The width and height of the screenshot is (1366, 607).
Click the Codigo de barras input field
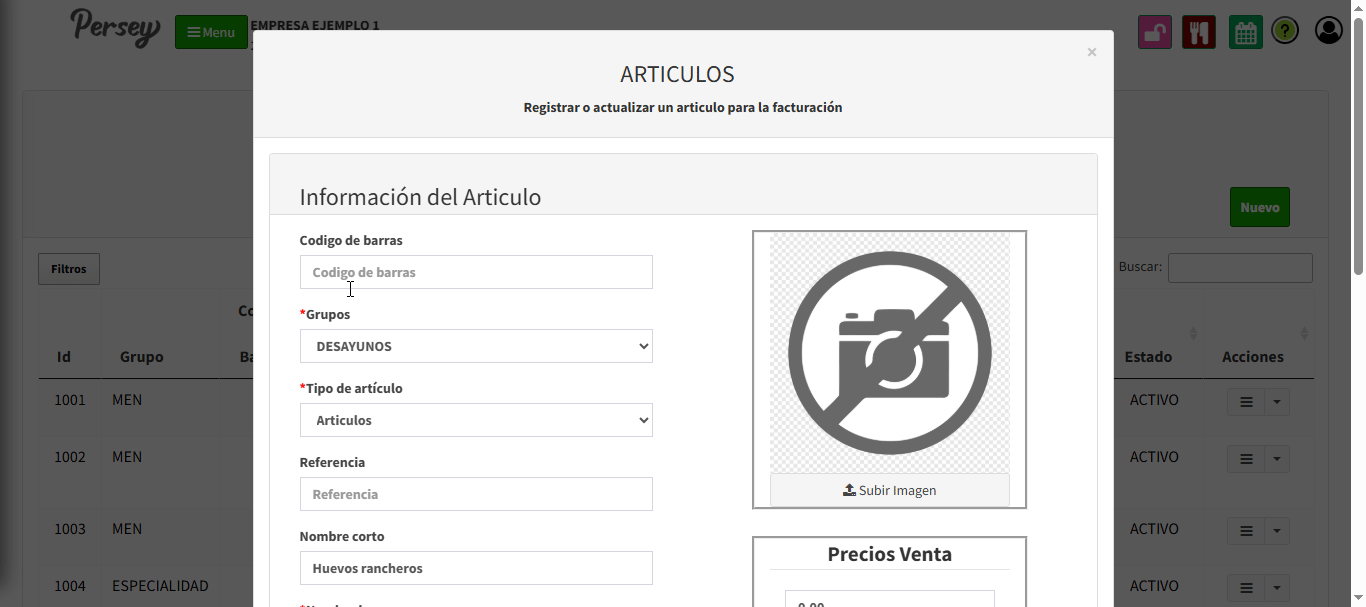[x=476, y=272]
